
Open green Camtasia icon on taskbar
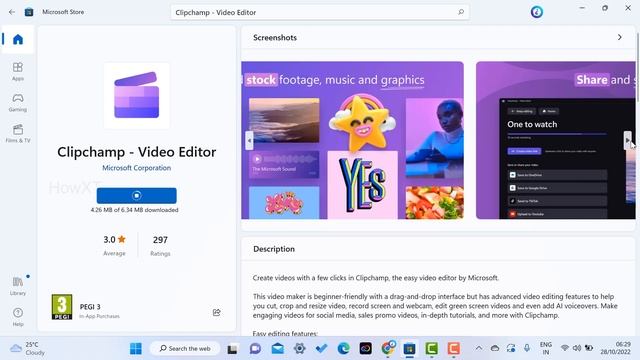pyautogui.click(x=431, y=349)
